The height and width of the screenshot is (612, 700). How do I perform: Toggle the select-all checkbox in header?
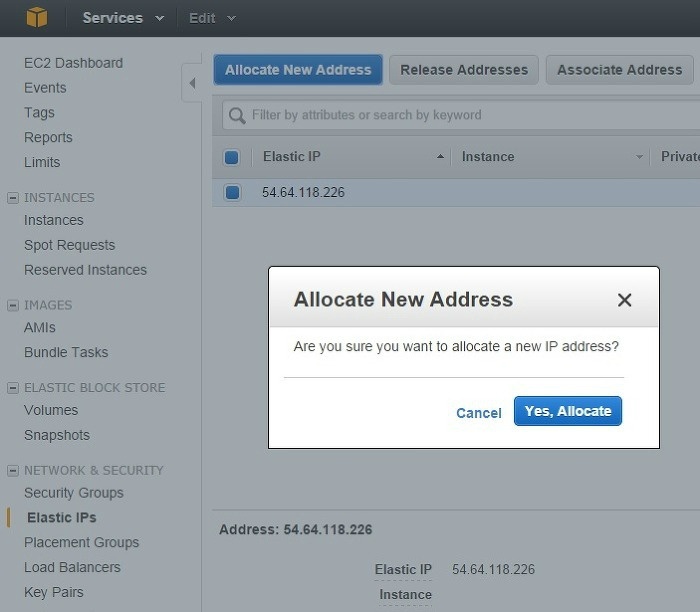click(x=232, y=157)
